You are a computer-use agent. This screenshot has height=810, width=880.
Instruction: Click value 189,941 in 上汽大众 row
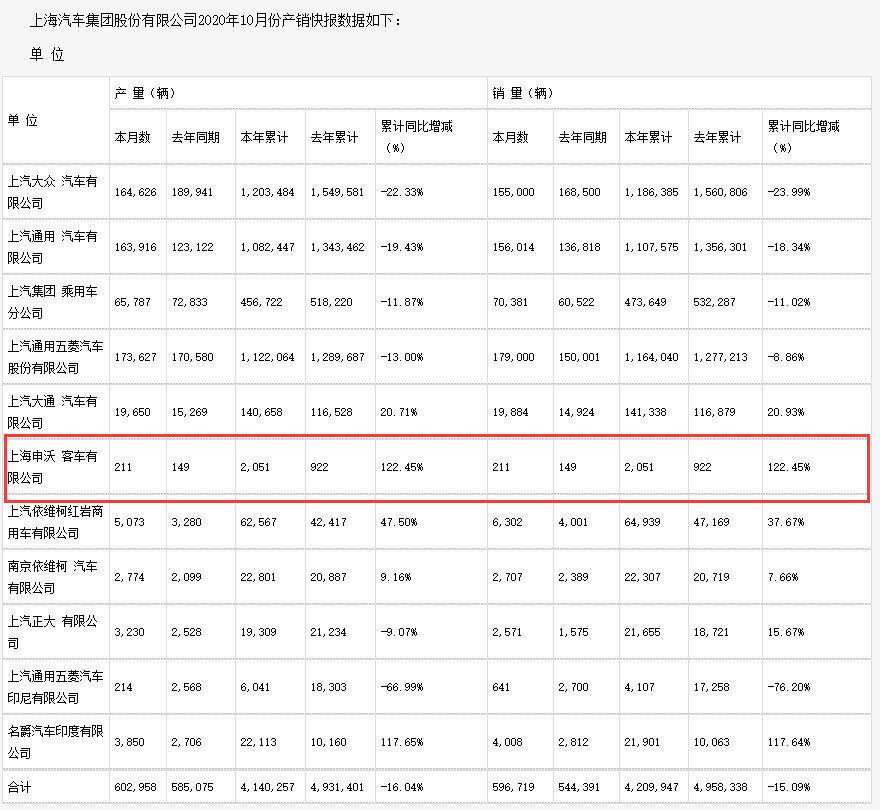tap(192, 192)
